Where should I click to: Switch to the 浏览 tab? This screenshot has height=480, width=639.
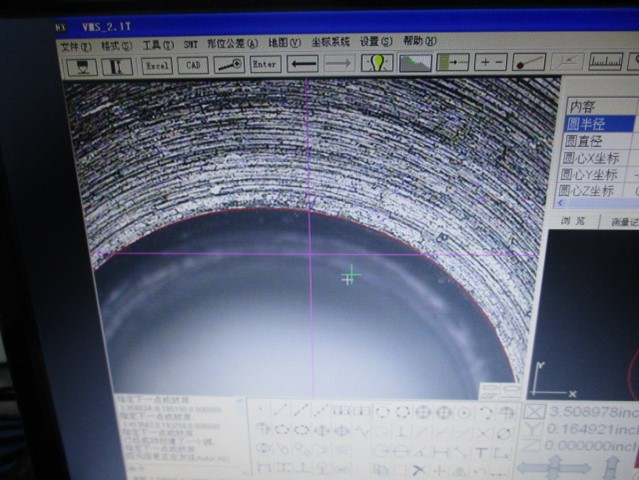(573, 221)
